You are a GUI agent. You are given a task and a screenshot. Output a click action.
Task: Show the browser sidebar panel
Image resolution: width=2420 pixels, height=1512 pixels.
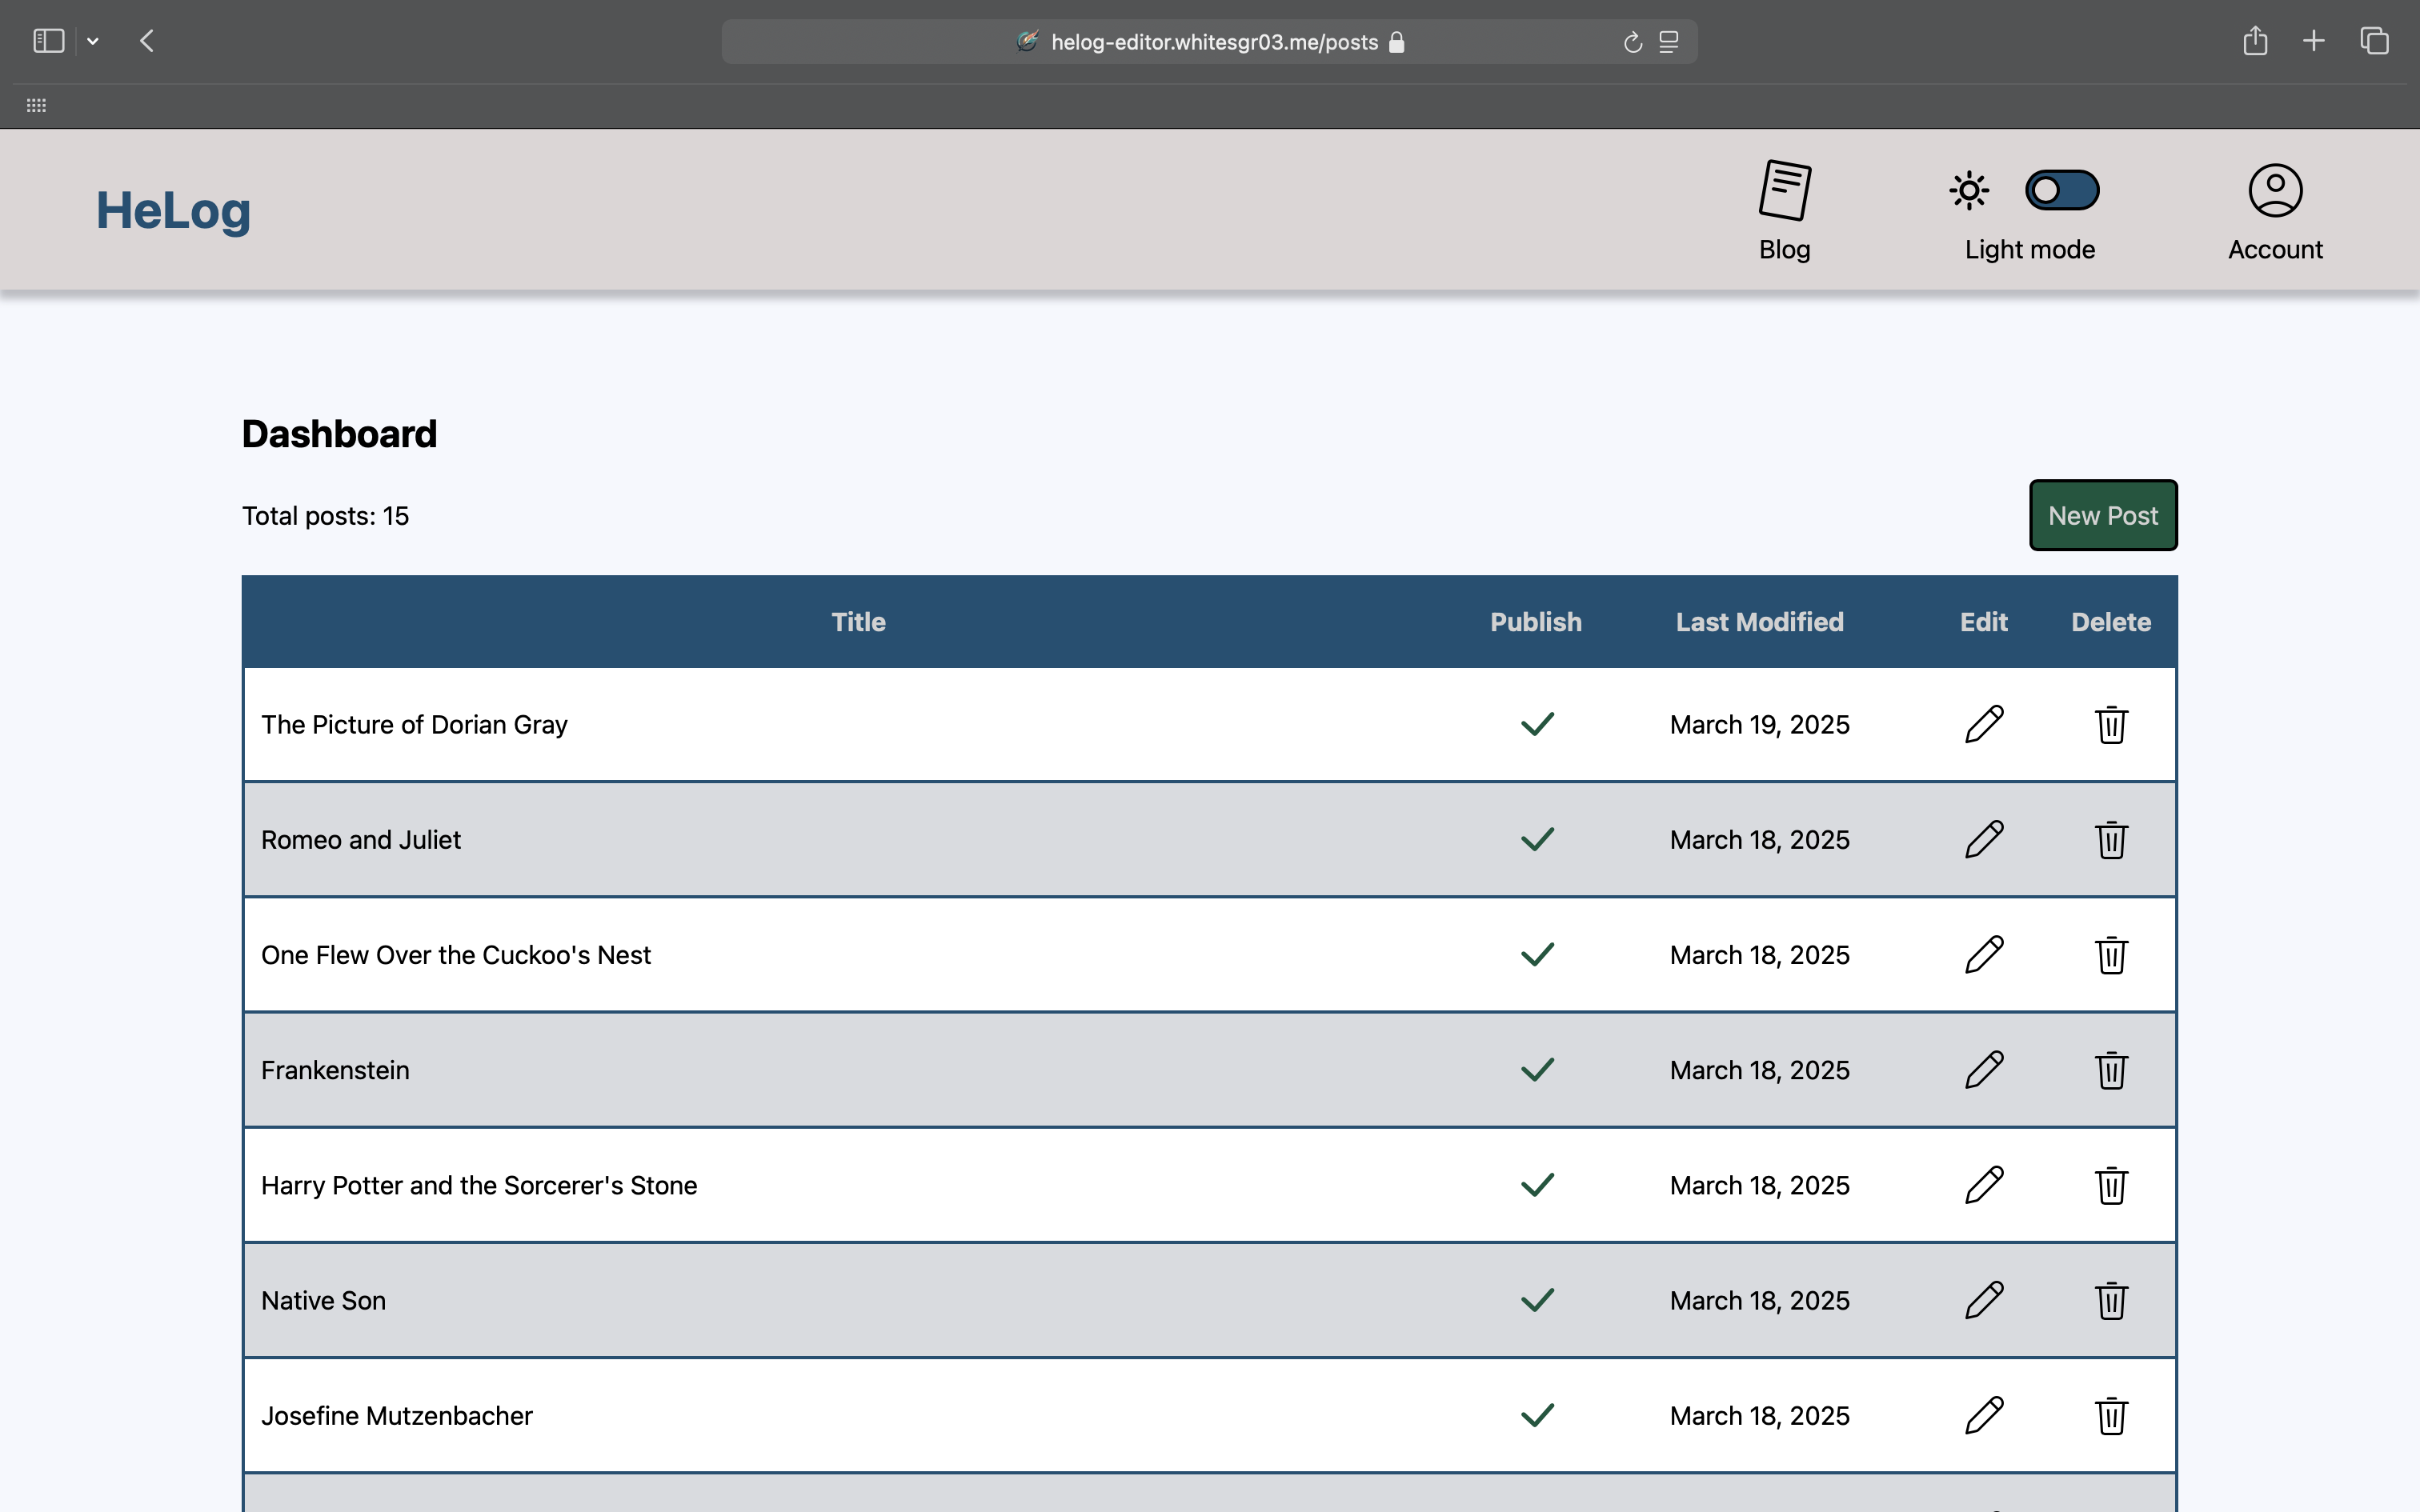coord(48,41)
